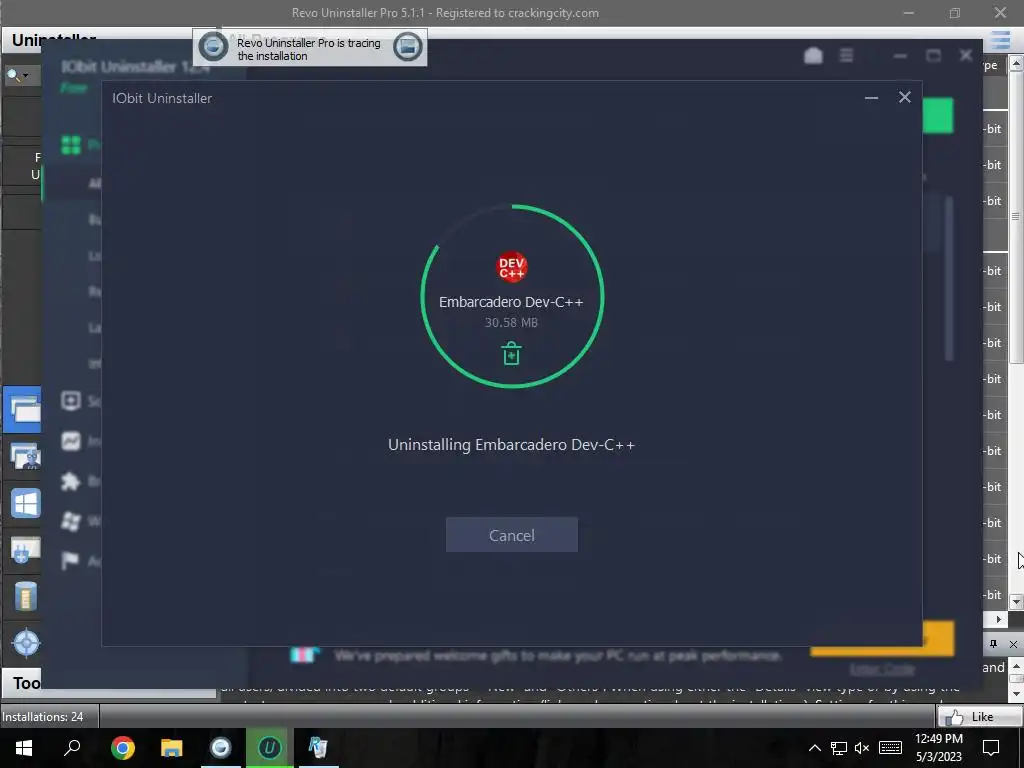Click the left round button in Revo tracing bar
Viewport: 1024px width, 768px height.
213,46
